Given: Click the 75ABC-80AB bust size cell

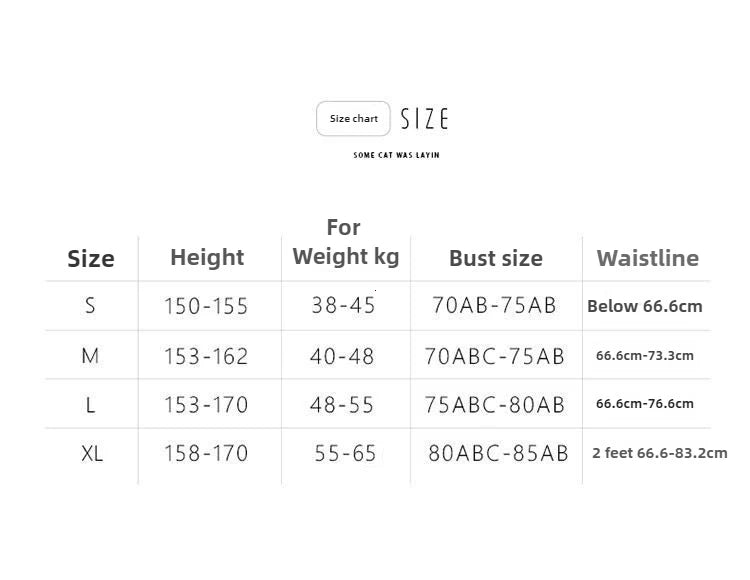Looking at the screenshot, I should (494, 404).
